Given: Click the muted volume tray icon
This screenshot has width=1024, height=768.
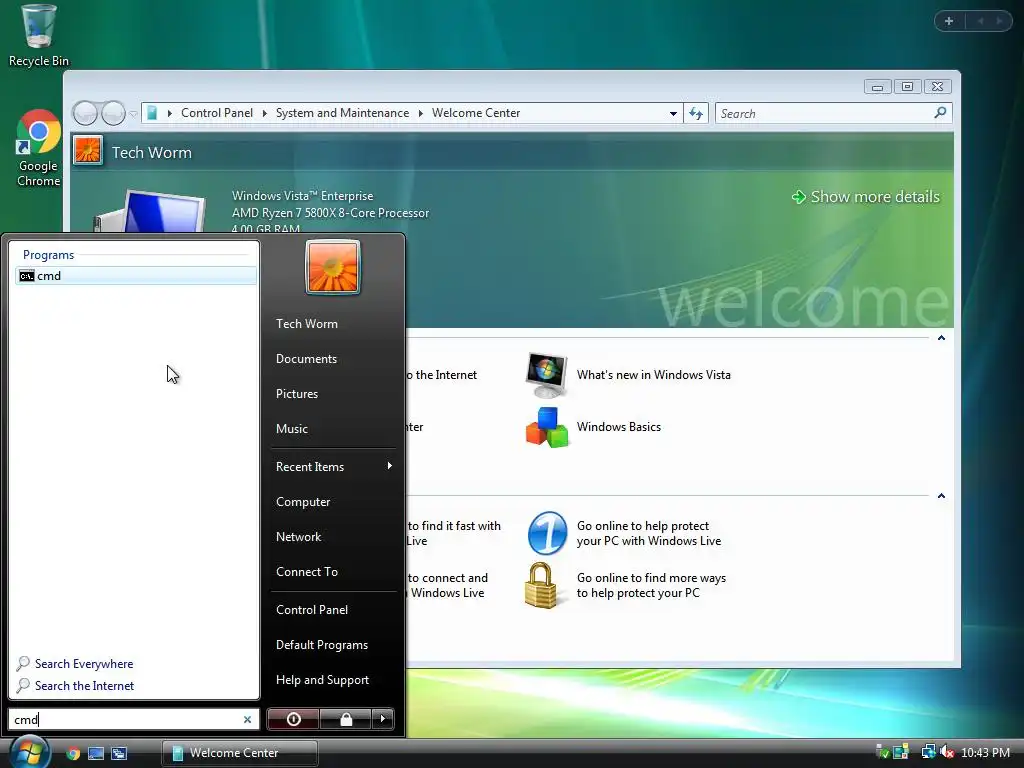Looking at the screenshot, I should click(947, 752).
